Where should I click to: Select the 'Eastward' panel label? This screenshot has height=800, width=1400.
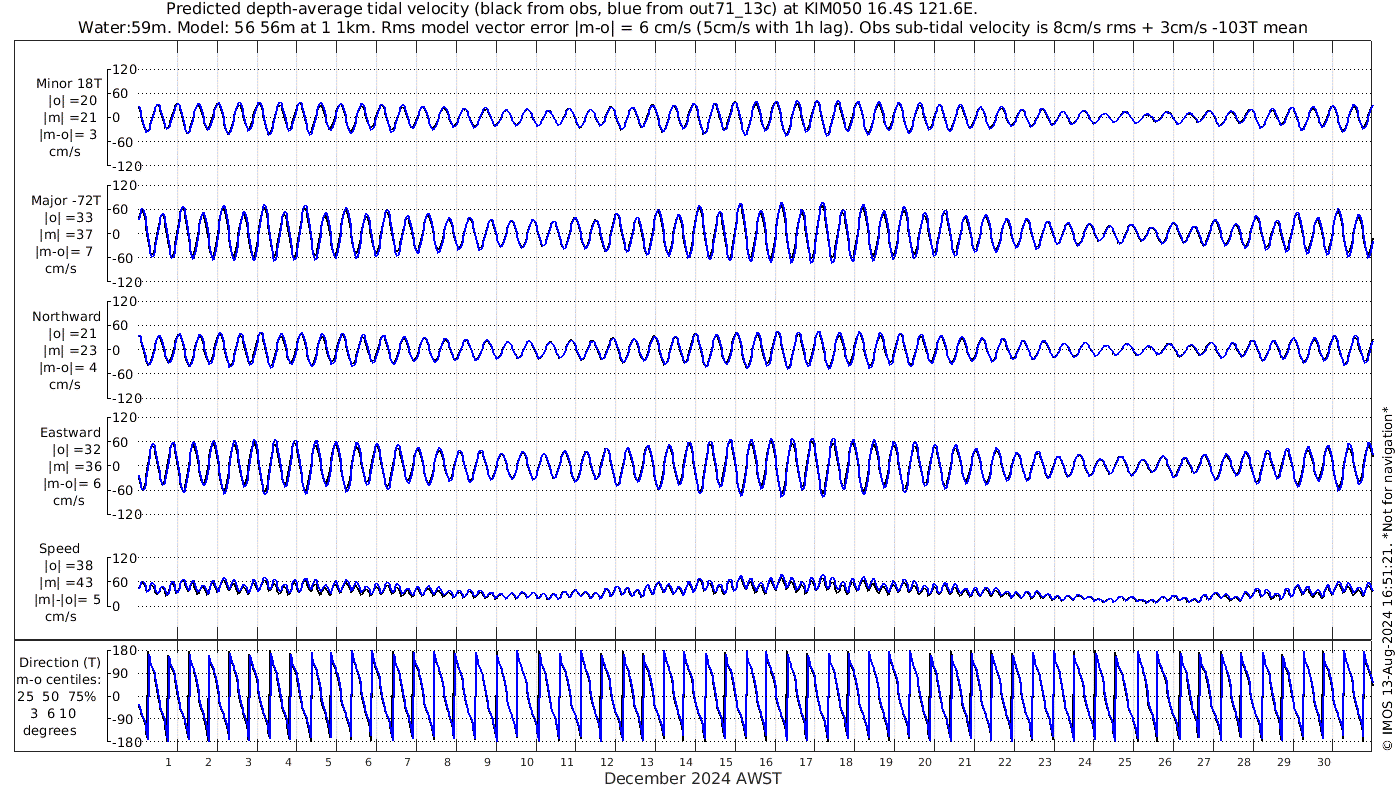point(70,433)
